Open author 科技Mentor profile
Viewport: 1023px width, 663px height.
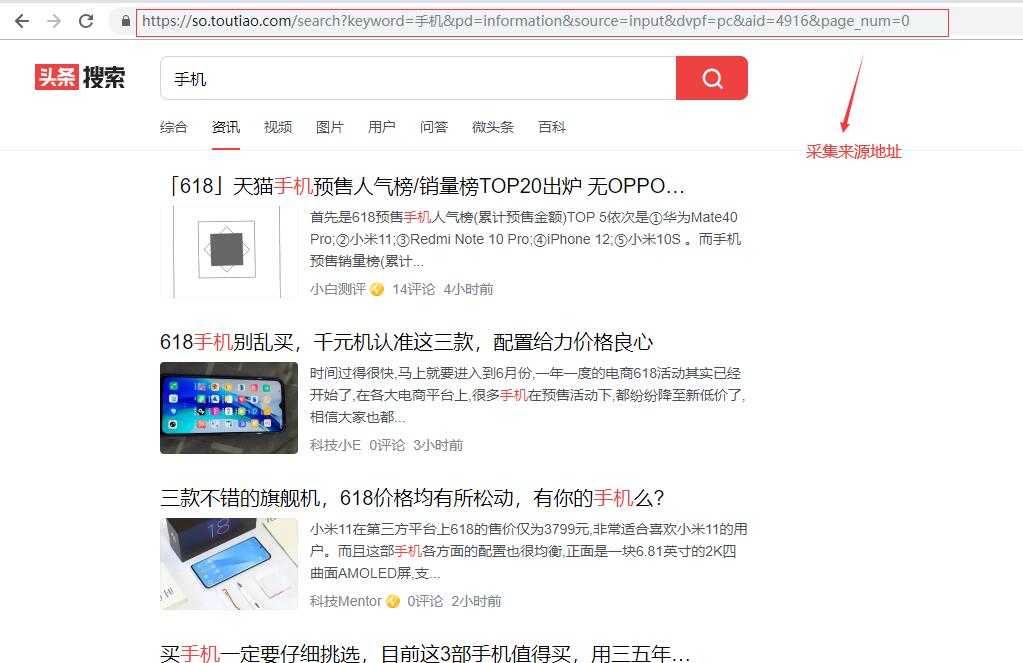click(346, 601)
